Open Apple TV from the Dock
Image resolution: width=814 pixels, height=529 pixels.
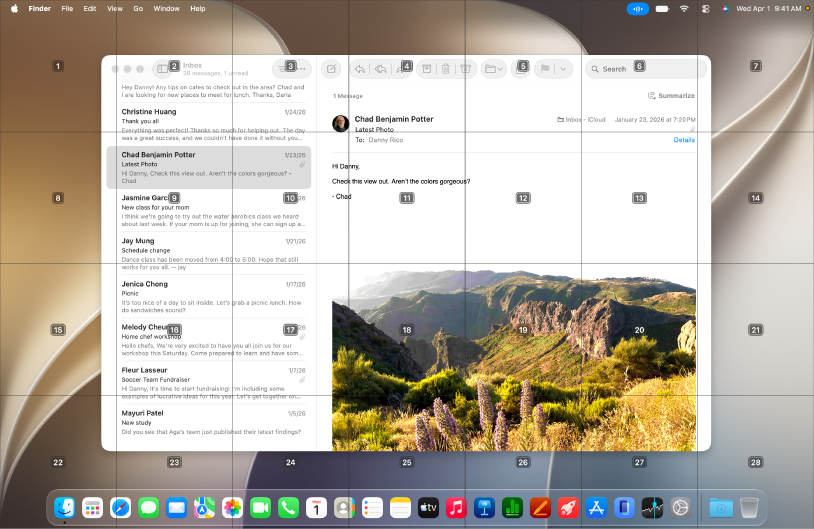tap(428, 508)
